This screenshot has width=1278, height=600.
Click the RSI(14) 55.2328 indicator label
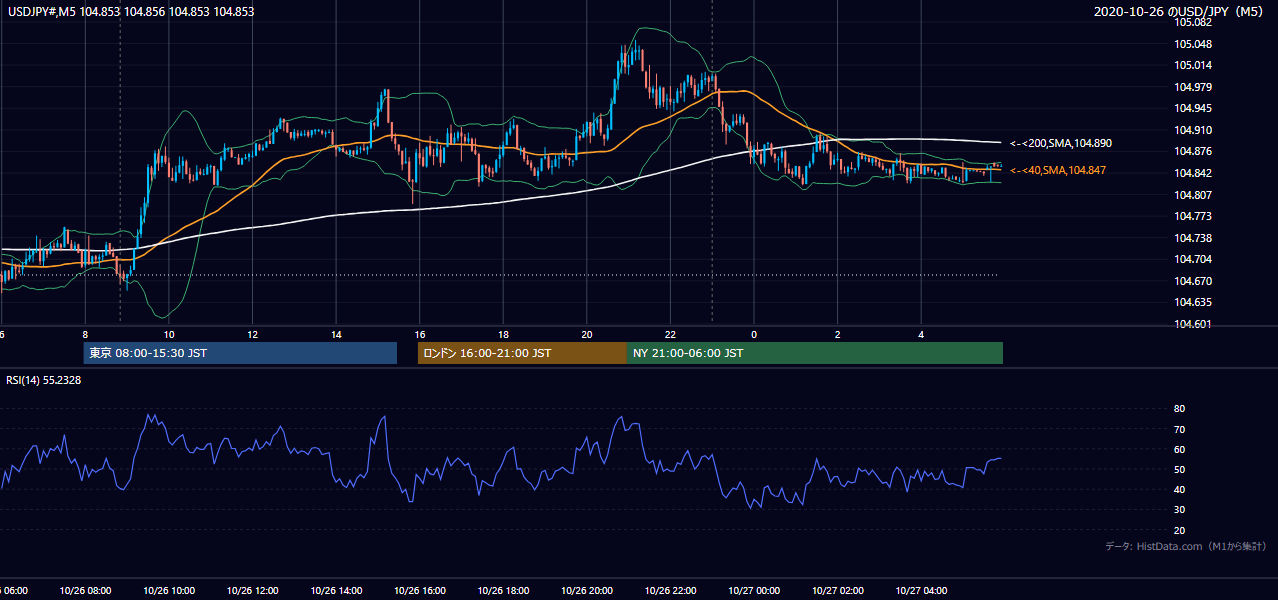coord(44,381)
